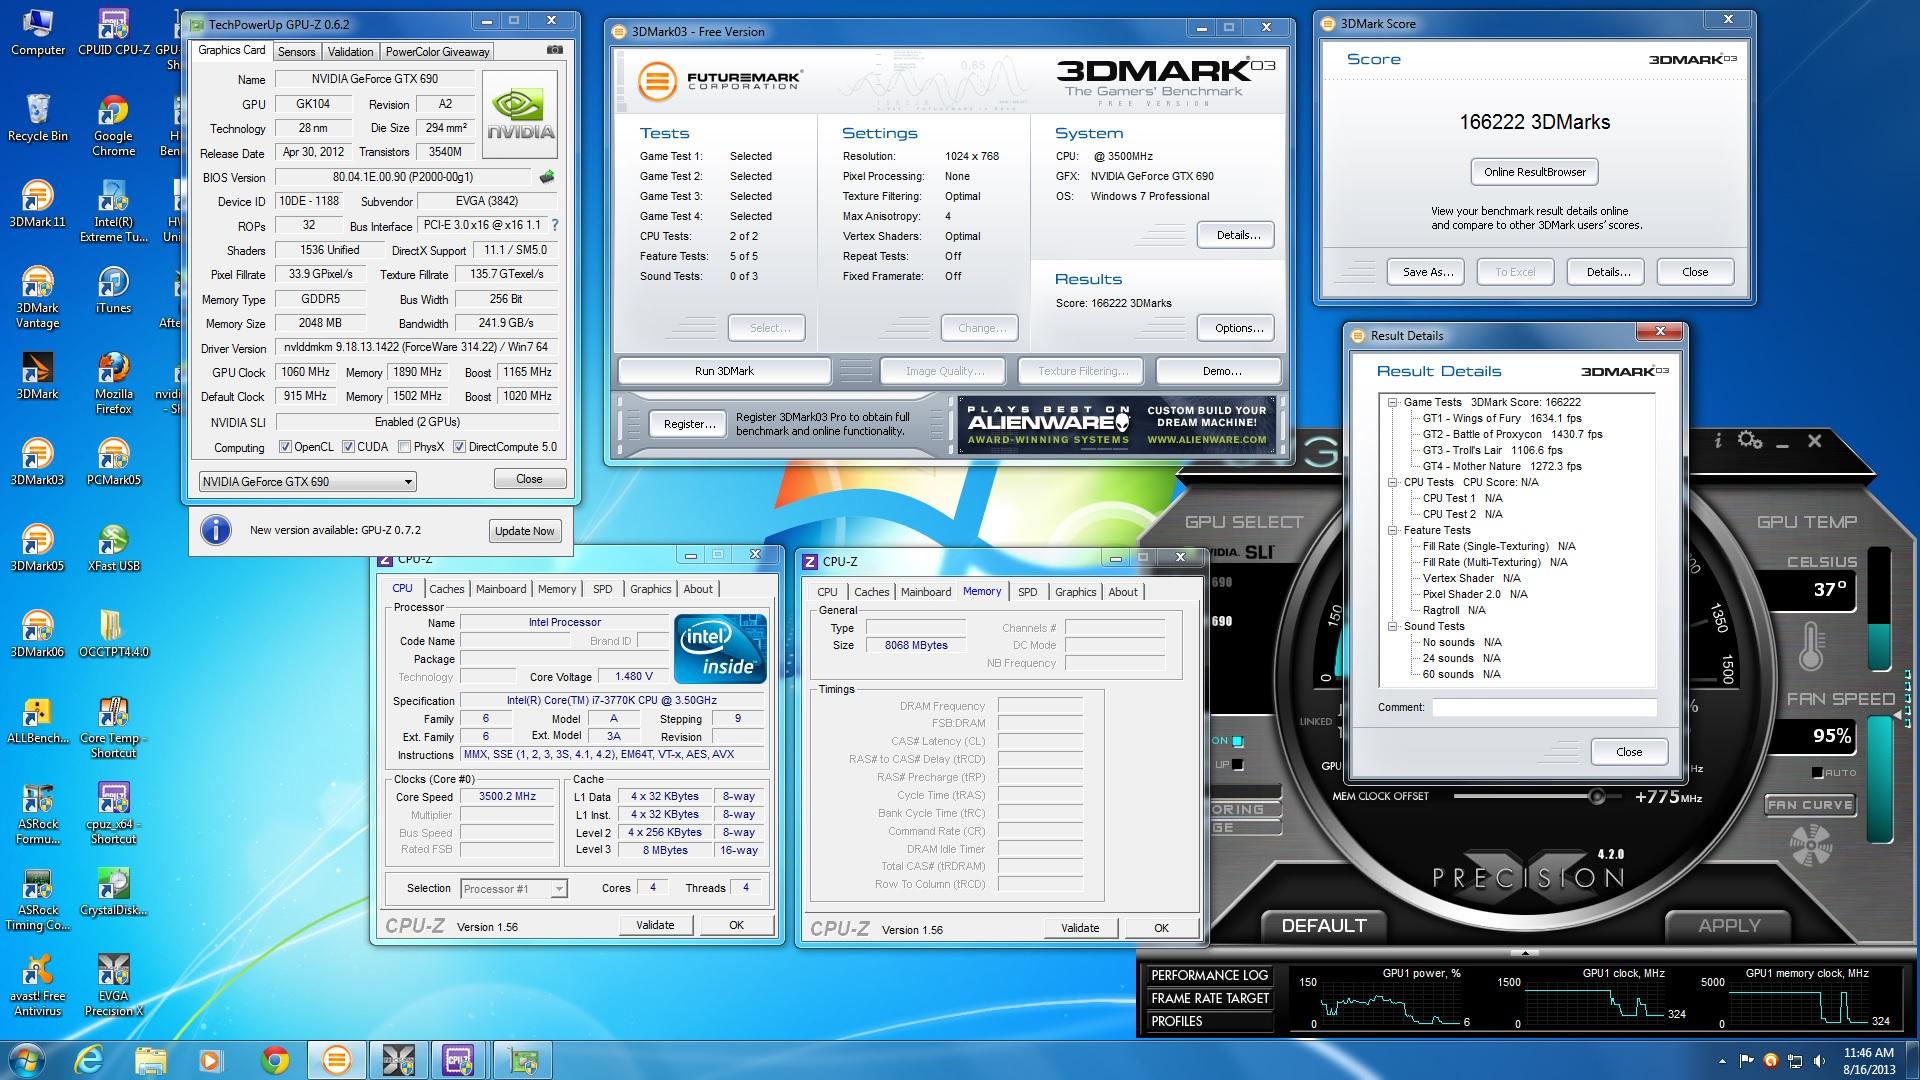Image resolution: width=1920 pixels, height=1080 pixels.
Task: Collapse the Game Tests tree node
Action: (x=1392, y=402)
